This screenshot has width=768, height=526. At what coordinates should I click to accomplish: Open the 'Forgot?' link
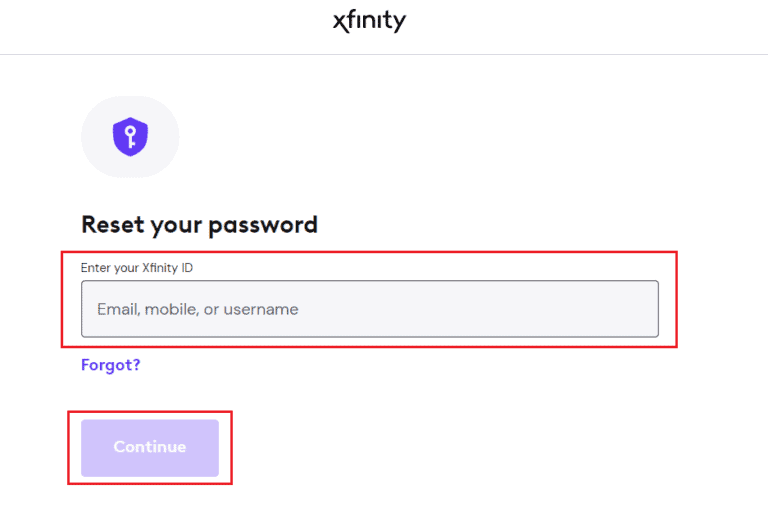(x=110, y=365)
